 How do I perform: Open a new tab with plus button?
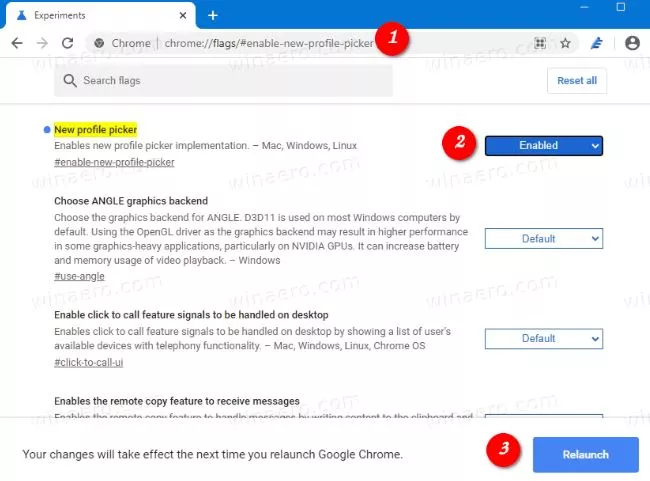(213, 15)
